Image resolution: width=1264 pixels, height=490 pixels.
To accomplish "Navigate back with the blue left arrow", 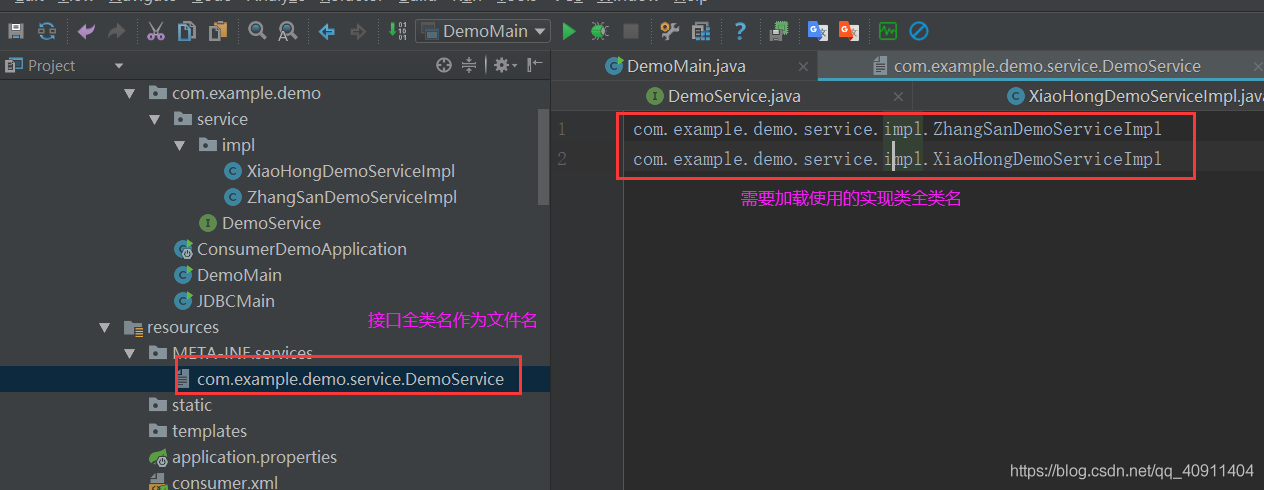I will 327,31.
